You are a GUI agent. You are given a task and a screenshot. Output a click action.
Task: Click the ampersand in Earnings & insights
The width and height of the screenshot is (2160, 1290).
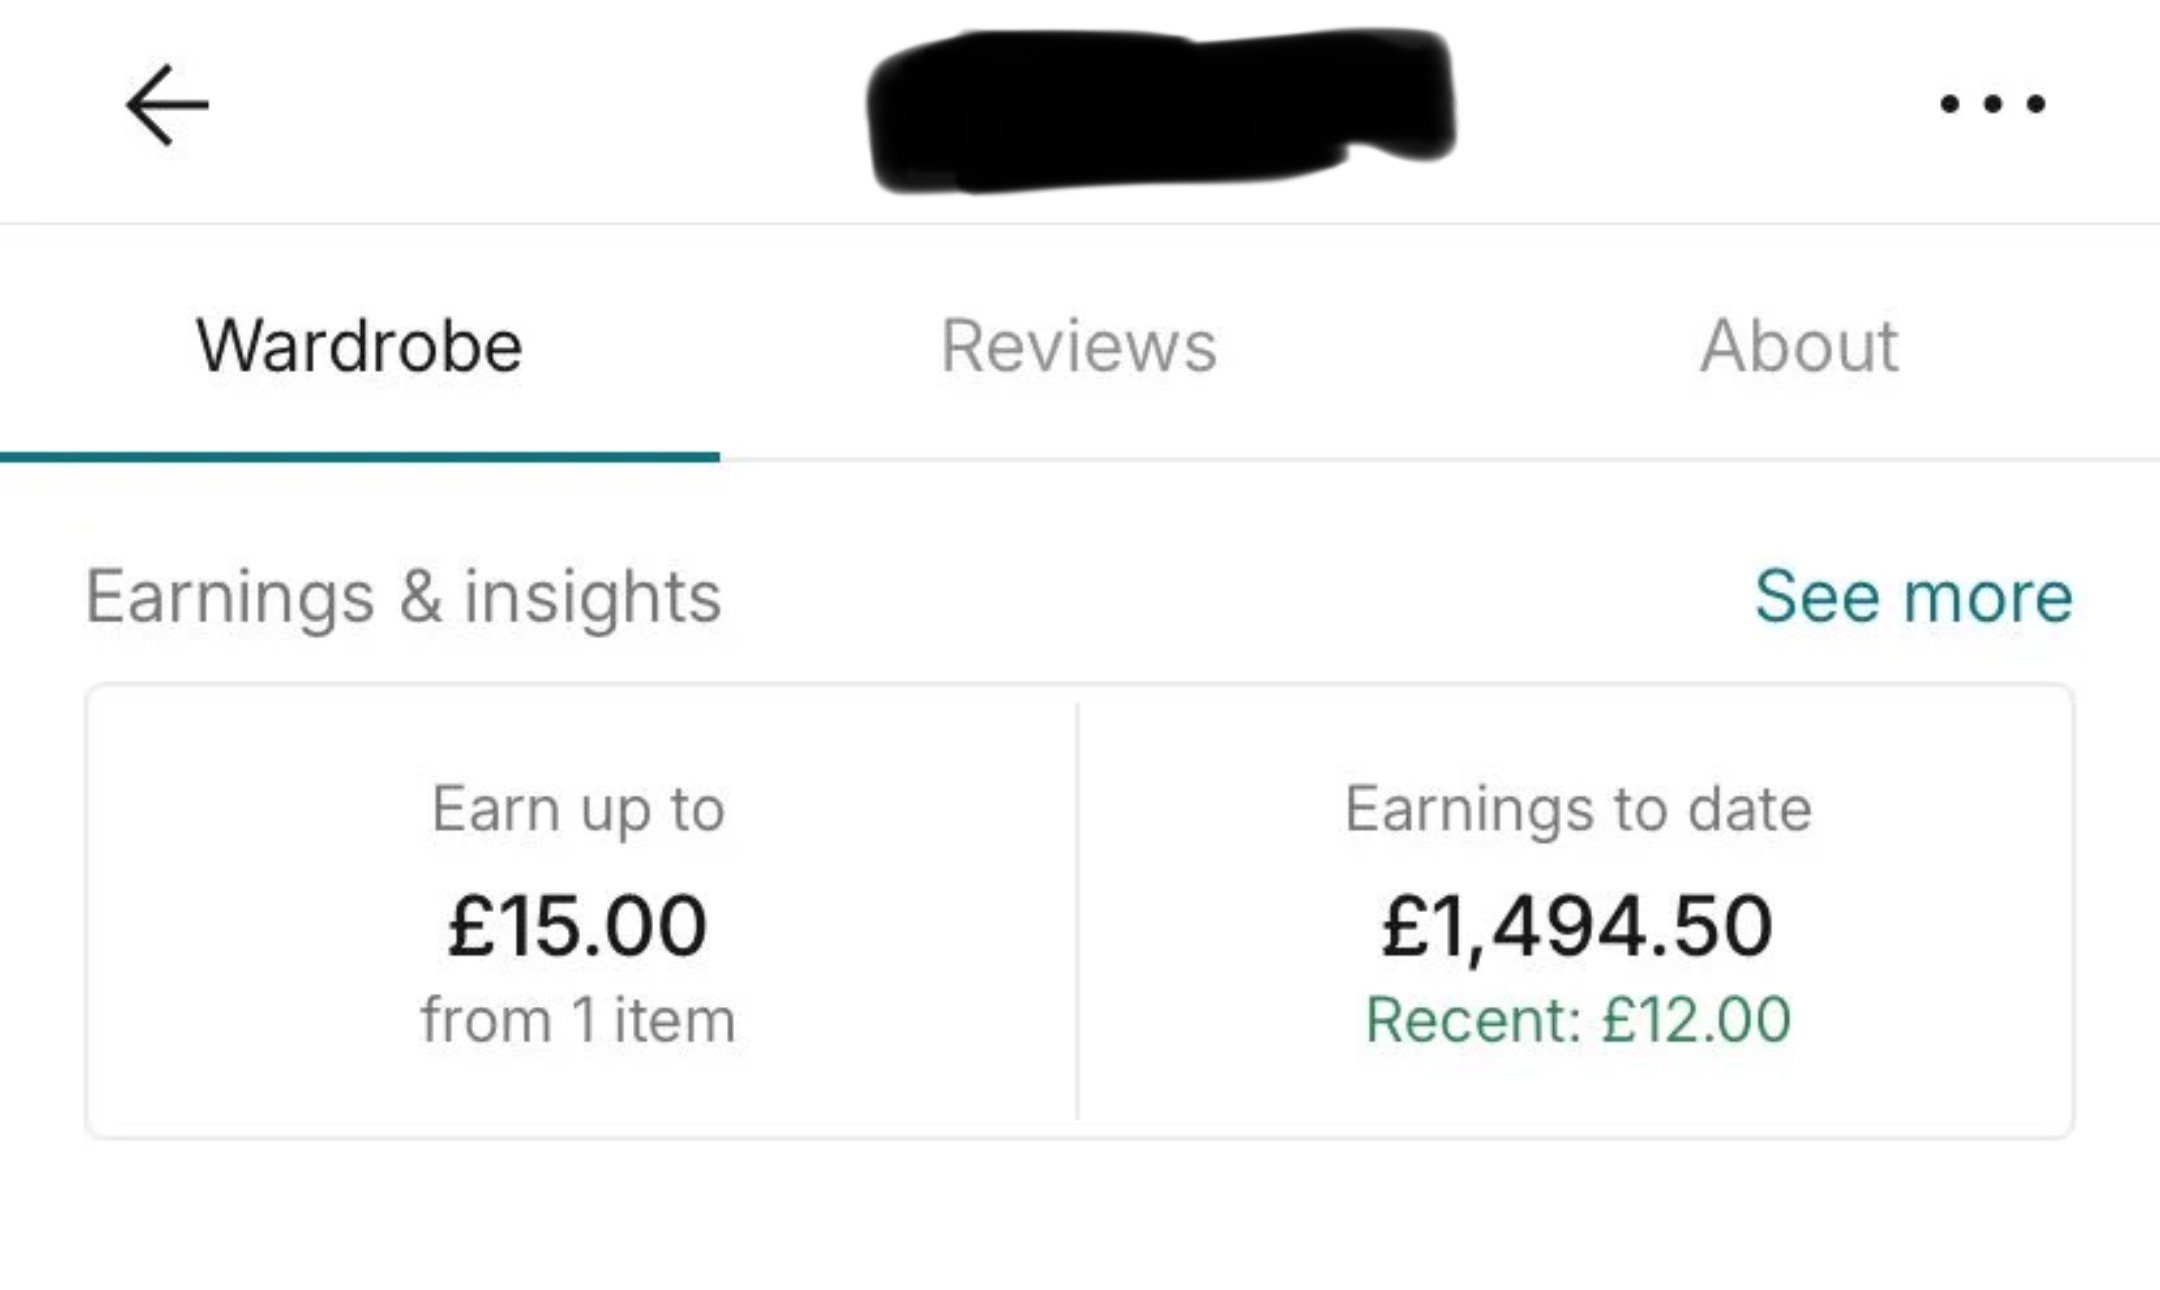click(x=420, y=596)
